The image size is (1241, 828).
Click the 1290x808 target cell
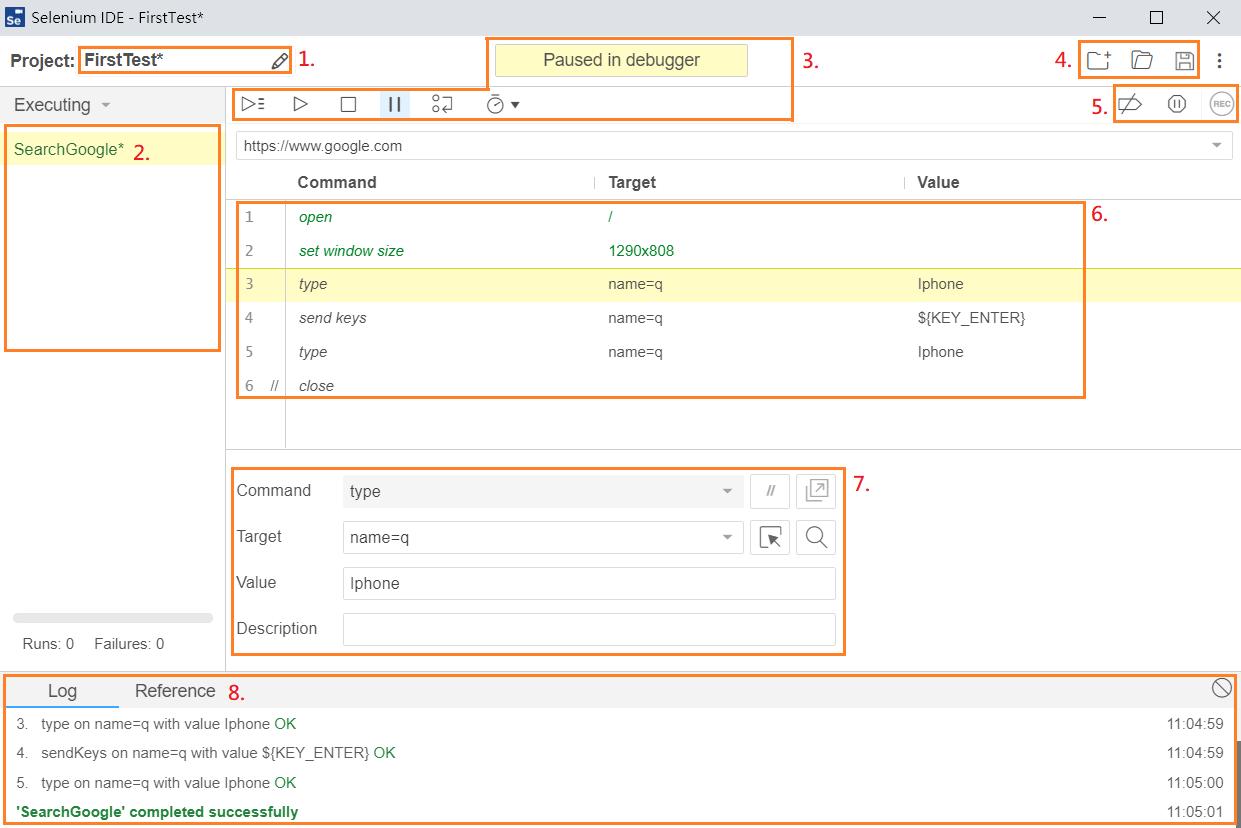[x=641, y=251]
